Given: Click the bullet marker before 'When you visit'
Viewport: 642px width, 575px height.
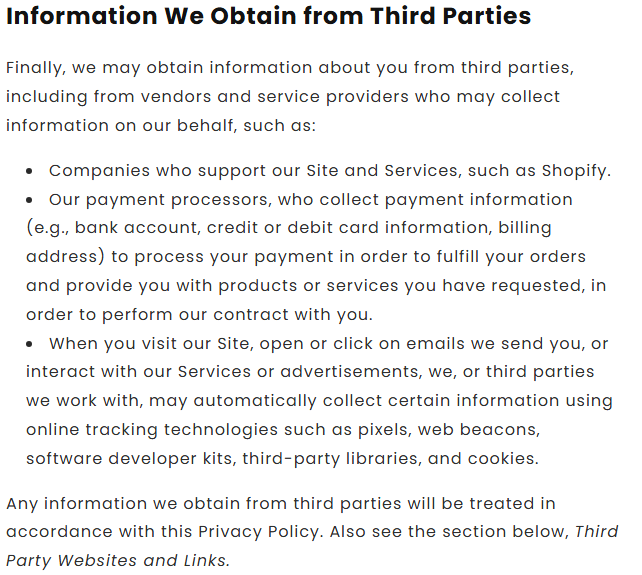Looking at the screenshot, I should [x=31, y=344].
